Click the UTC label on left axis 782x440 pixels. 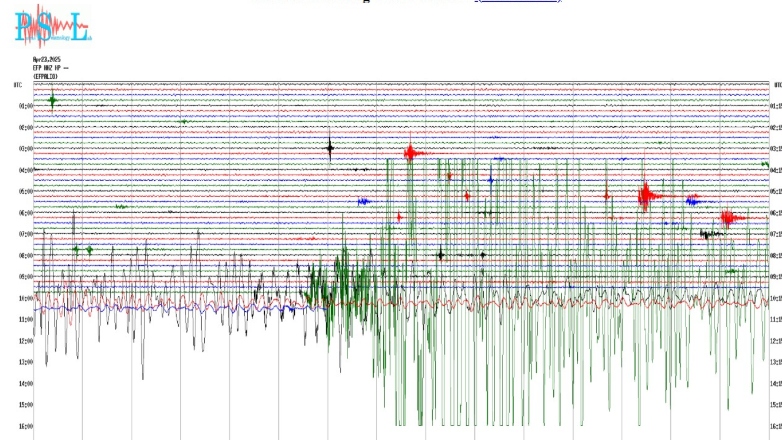point(18,86)
